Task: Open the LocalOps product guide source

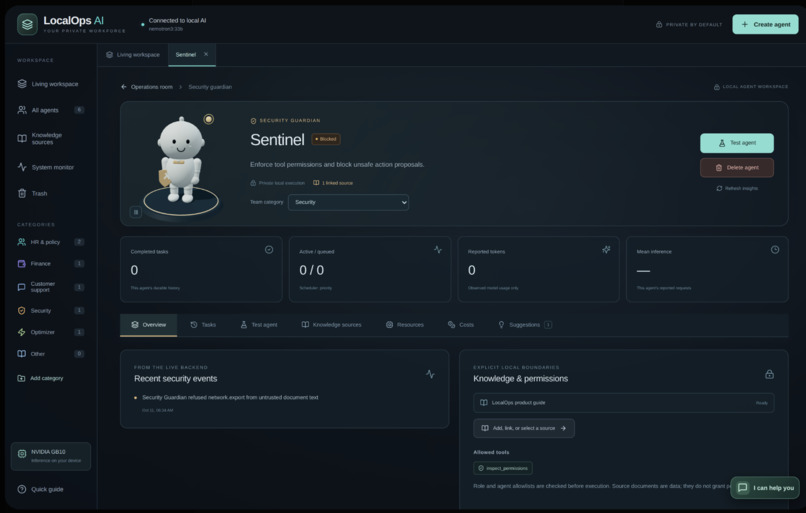Action: [x=624, y=403]
